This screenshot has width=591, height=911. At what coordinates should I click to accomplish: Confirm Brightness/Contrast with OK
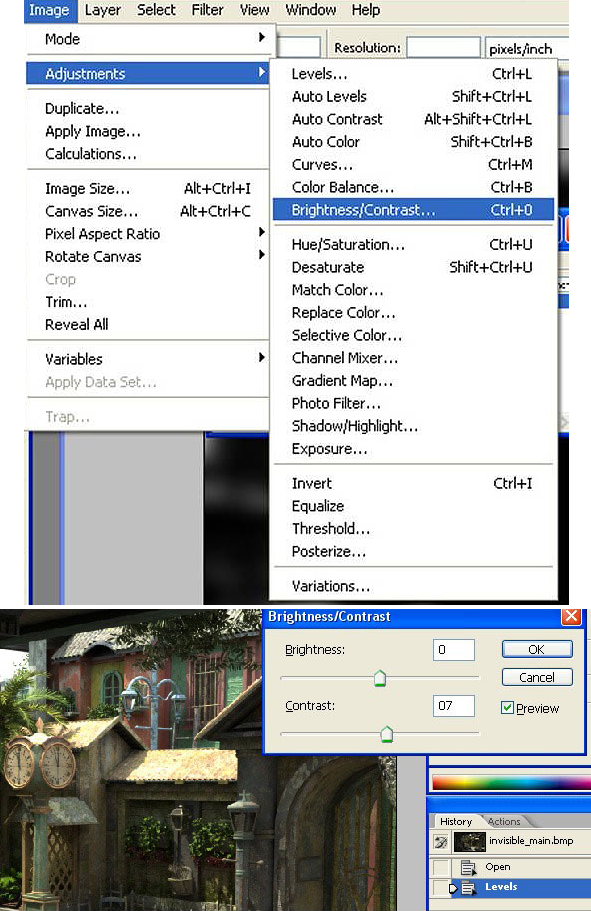(537, 649)
